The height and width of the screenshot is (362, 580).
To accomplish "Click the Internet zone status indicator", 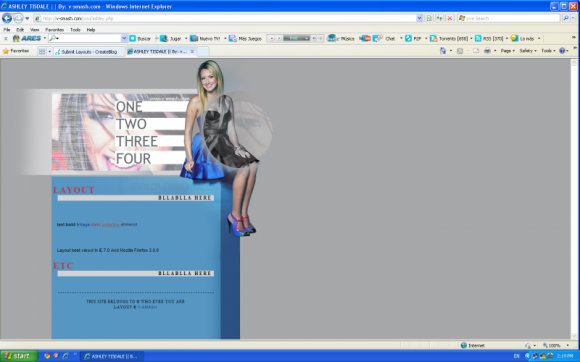I will (x=472, y=345).
